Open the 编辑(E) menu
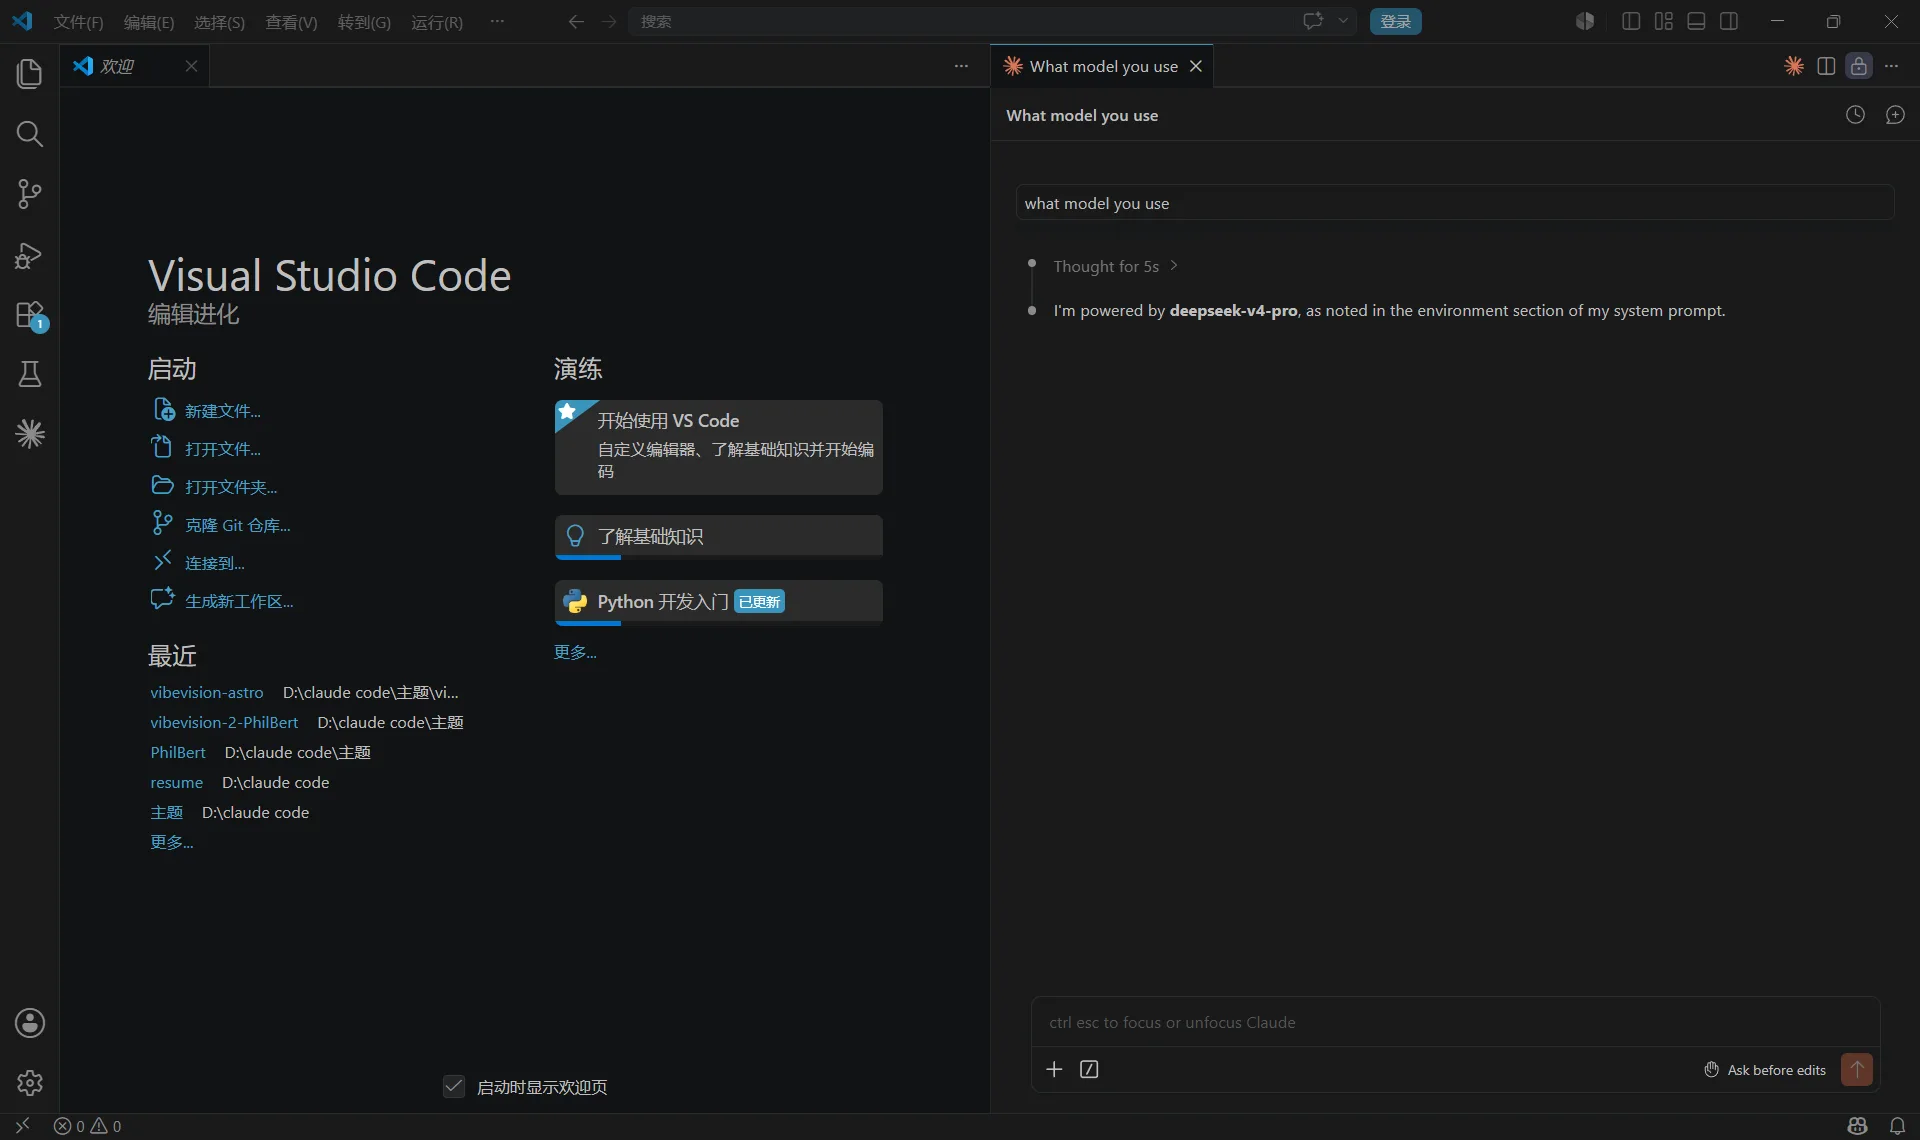Screen dimensions: 1920x1140 (149, 22)
